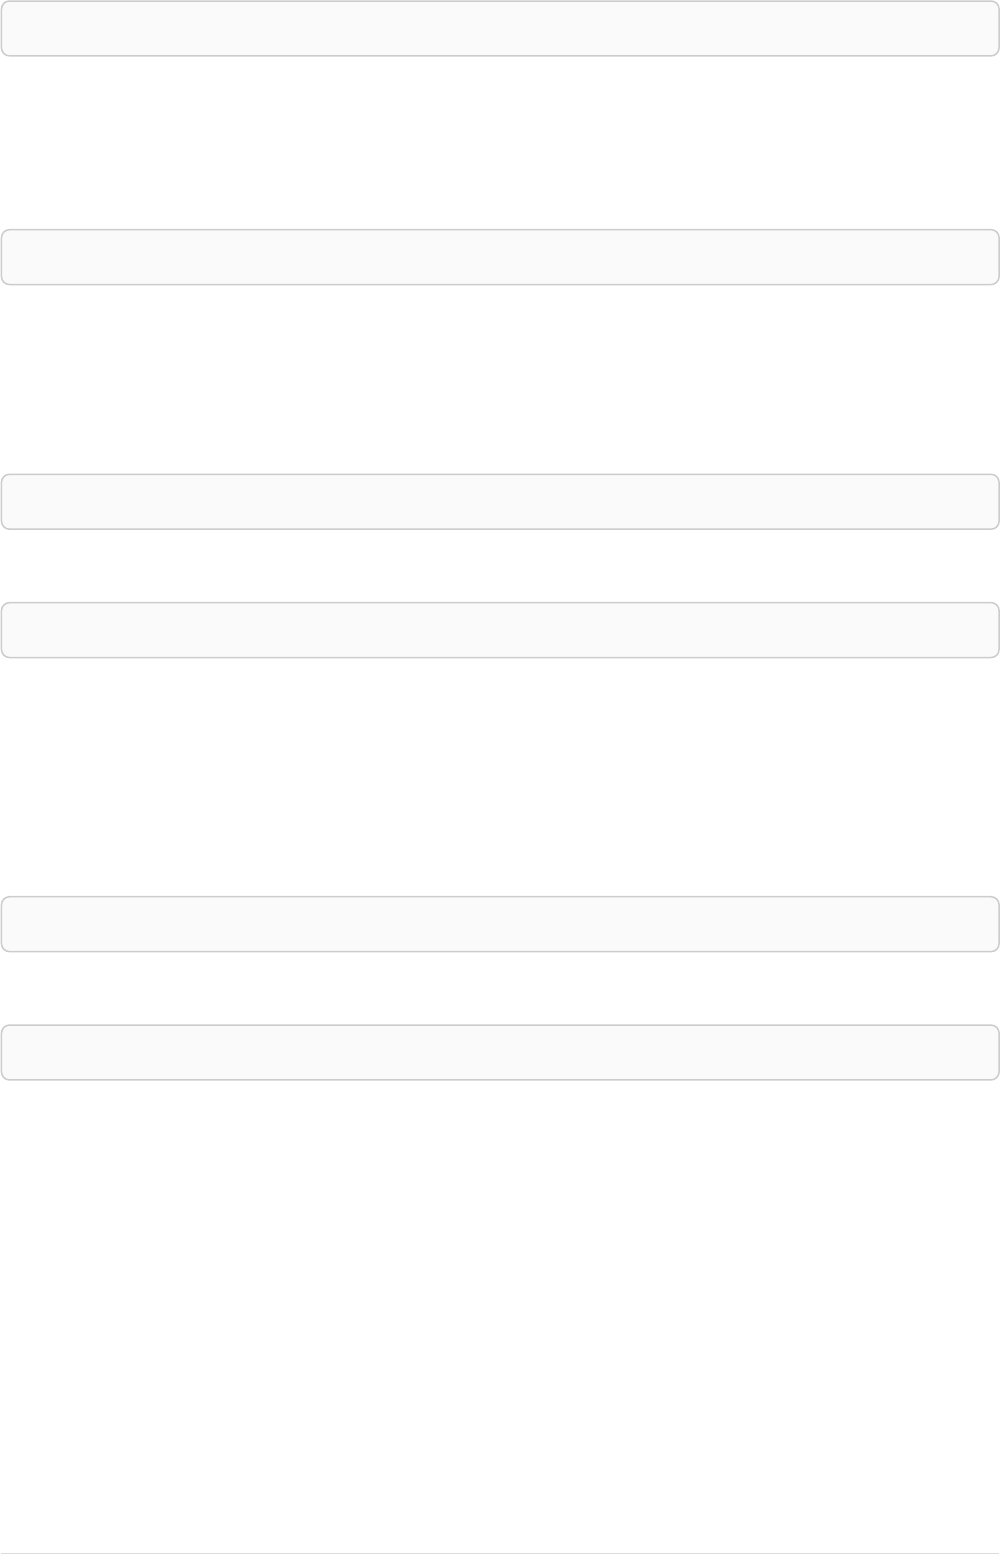Screen dimensions: 1000x1554
Task: Click the fourth empty gray box
Action: coord(500,630)
